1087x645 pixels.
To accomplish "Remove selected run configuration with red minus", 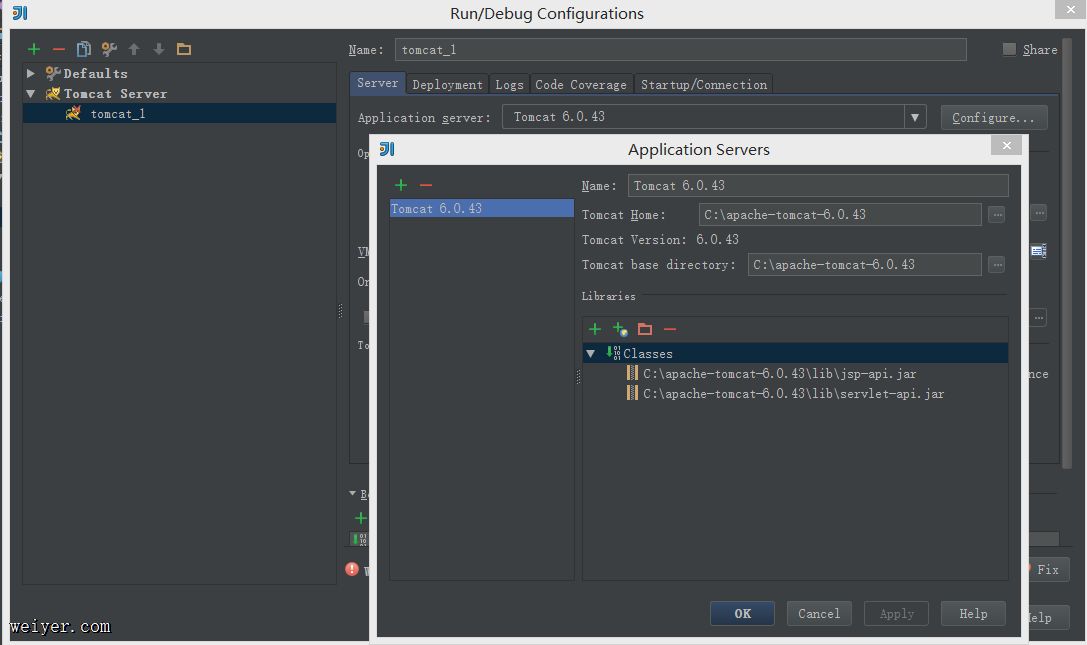I will point(59,49).
